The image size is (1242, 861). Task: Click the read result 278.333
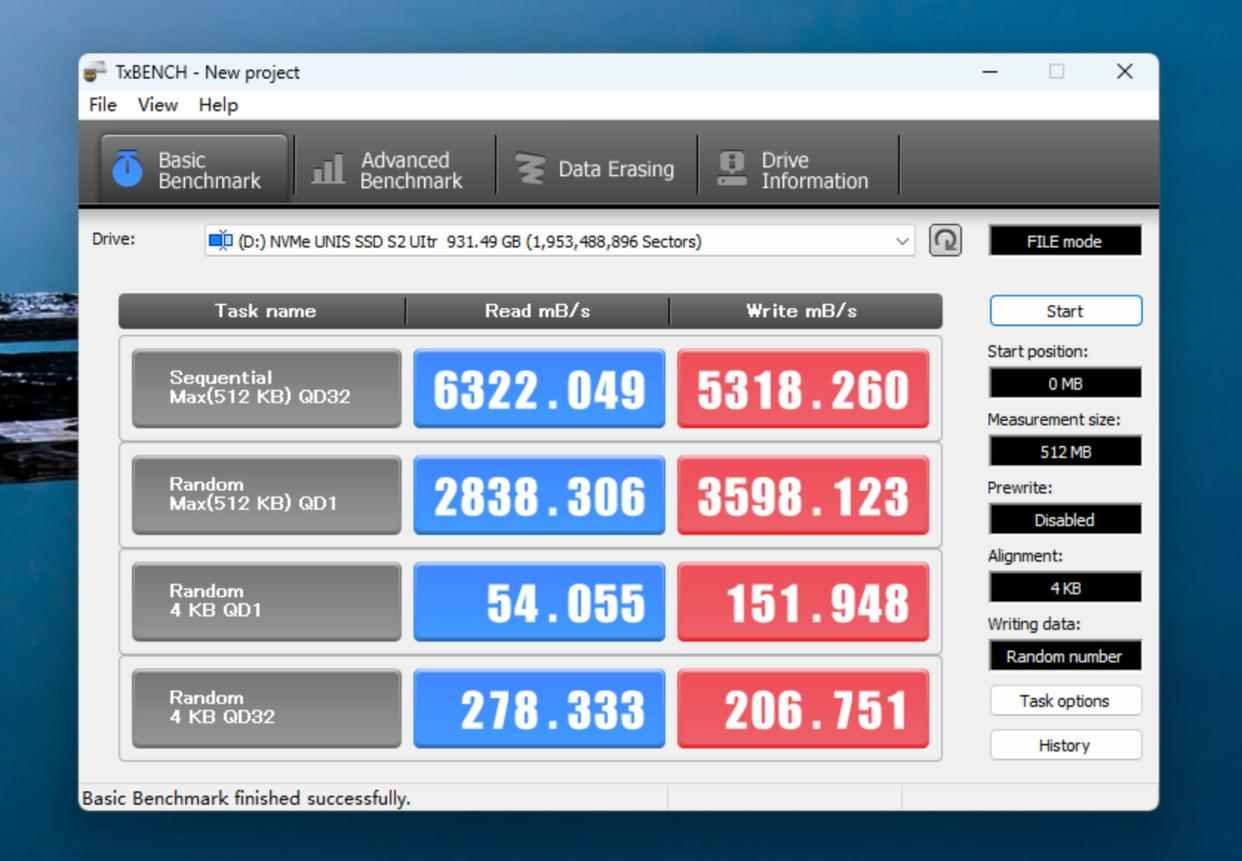pyautogui.click(x=539, y=708)
